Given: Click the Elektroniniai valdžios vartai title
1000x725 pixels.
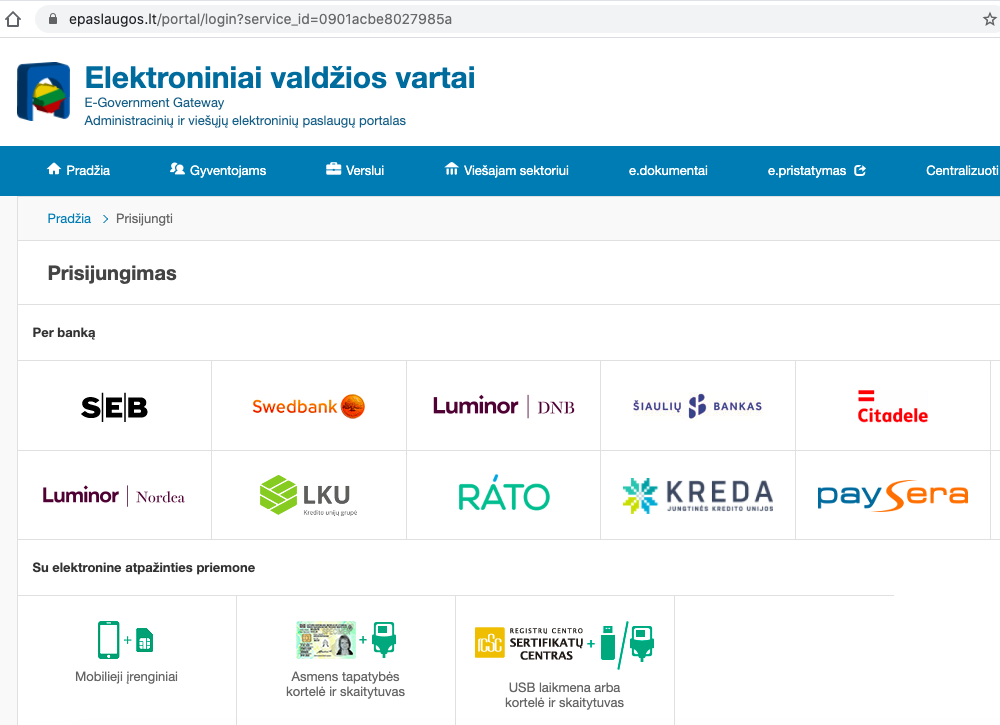Looking at the screenshot, I should pyautogui.click(x=280, y=78).
